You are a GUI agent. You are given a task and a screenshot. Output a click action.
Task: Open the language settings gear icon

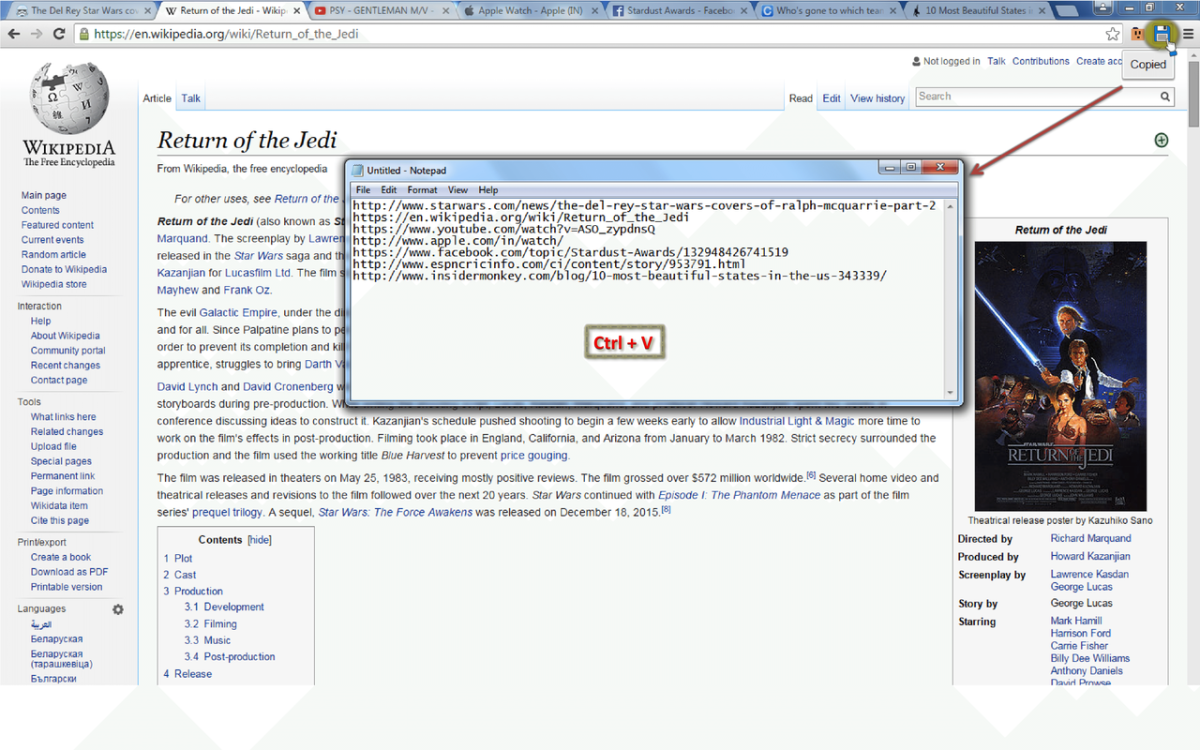click(117, 609)
